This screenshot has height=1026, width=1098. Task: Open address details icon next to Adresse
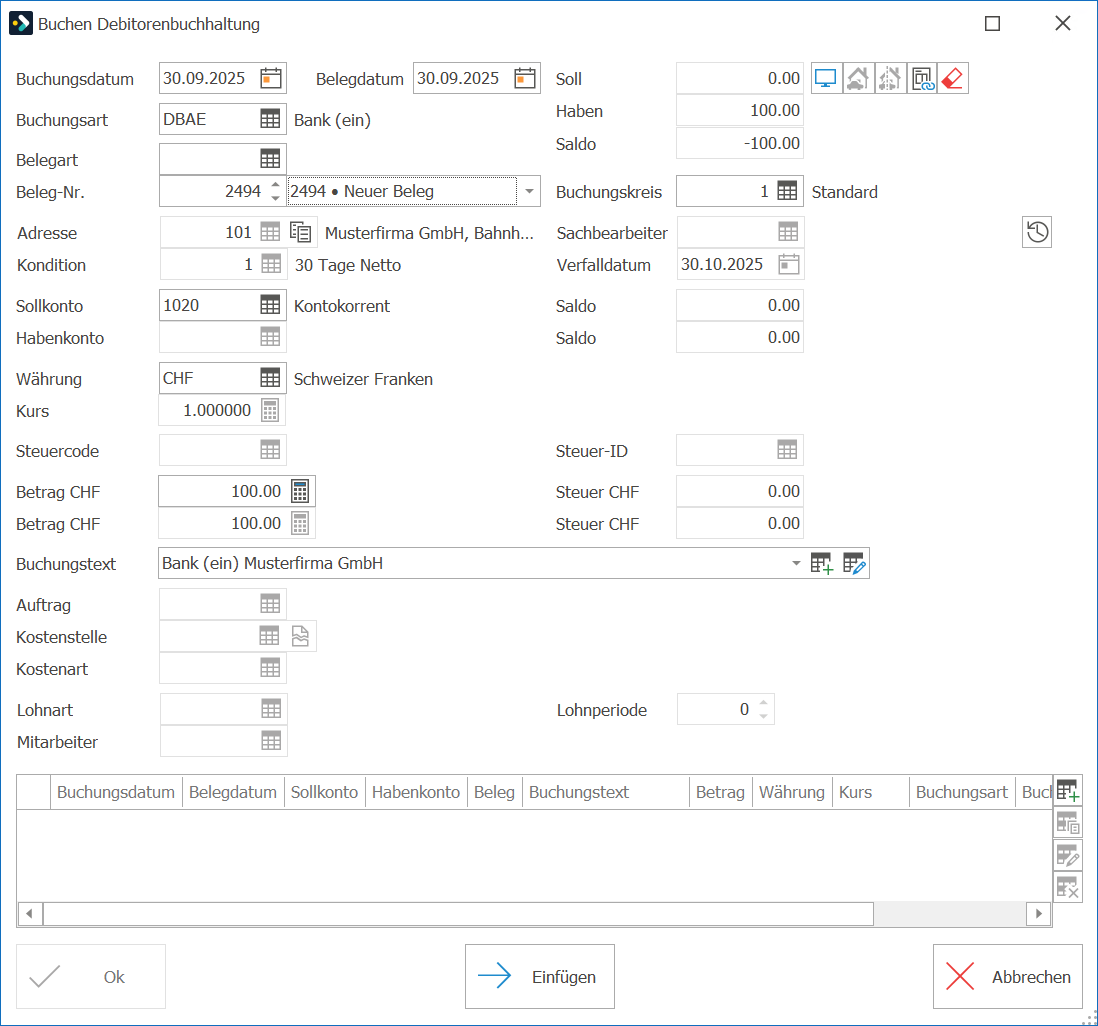point(301,233)
